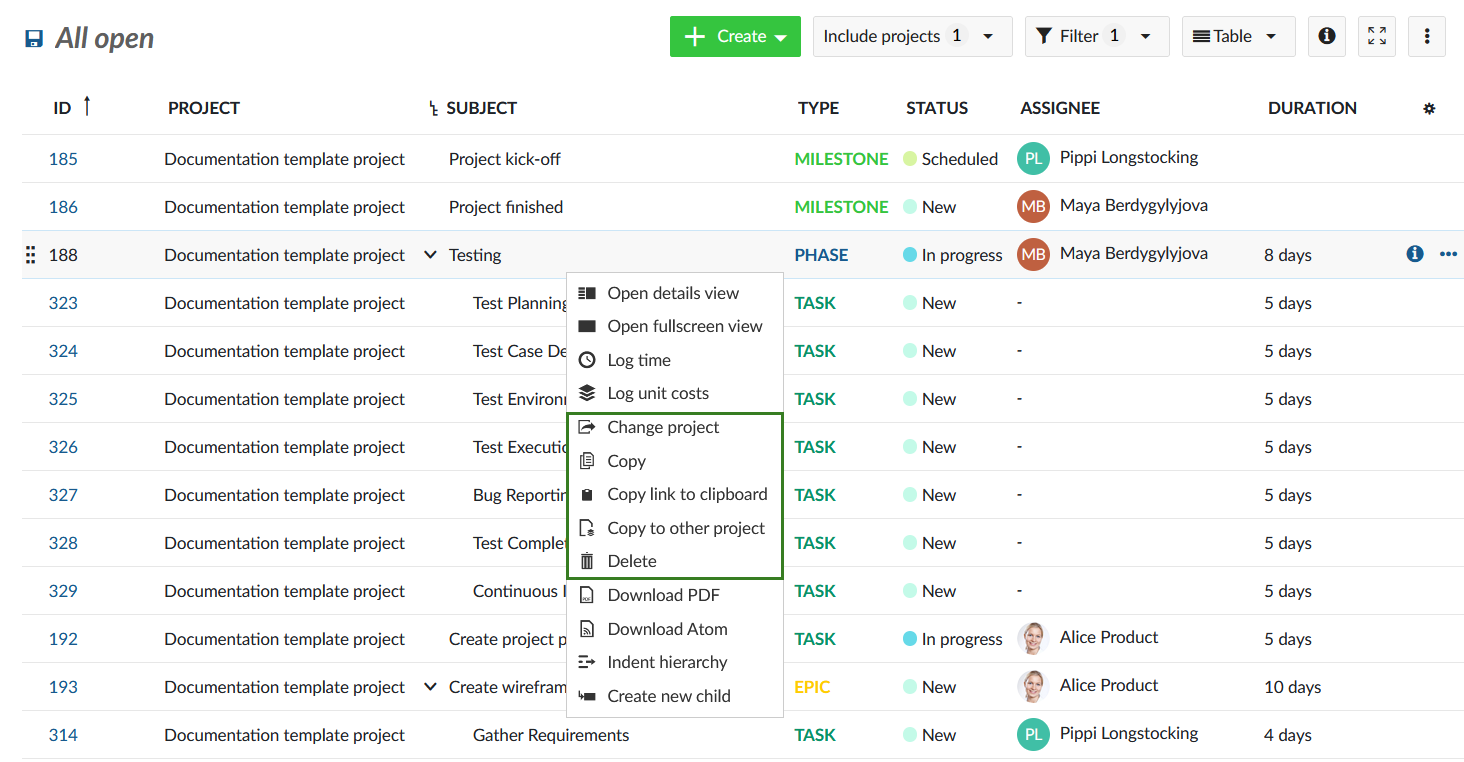Collapse the Testing phase hierarchy
Image resolution: width=1464 pixels, height=762 pixels.
(x=430, y=255)
